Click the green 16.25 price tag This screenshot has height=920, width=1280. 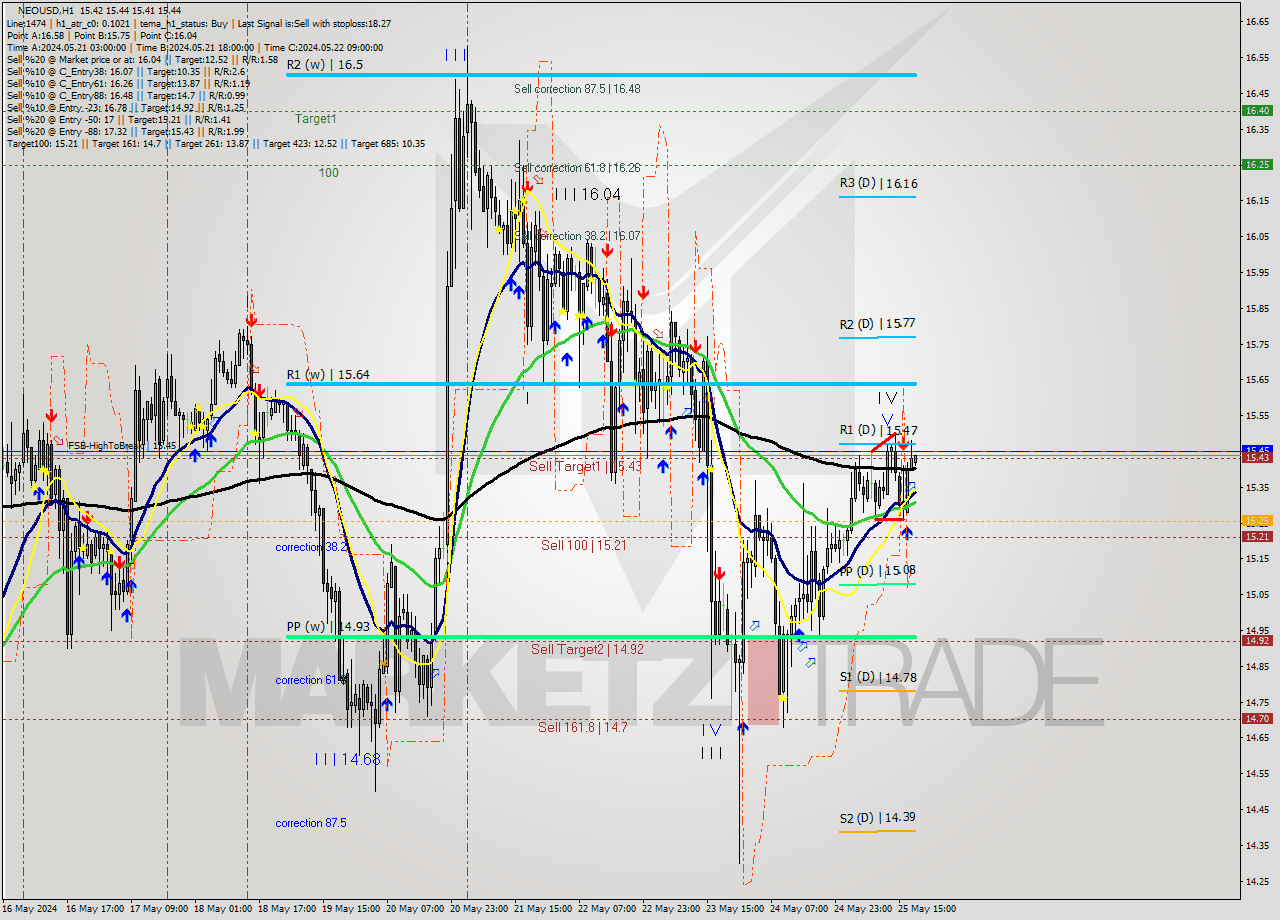click(1257, 164)
